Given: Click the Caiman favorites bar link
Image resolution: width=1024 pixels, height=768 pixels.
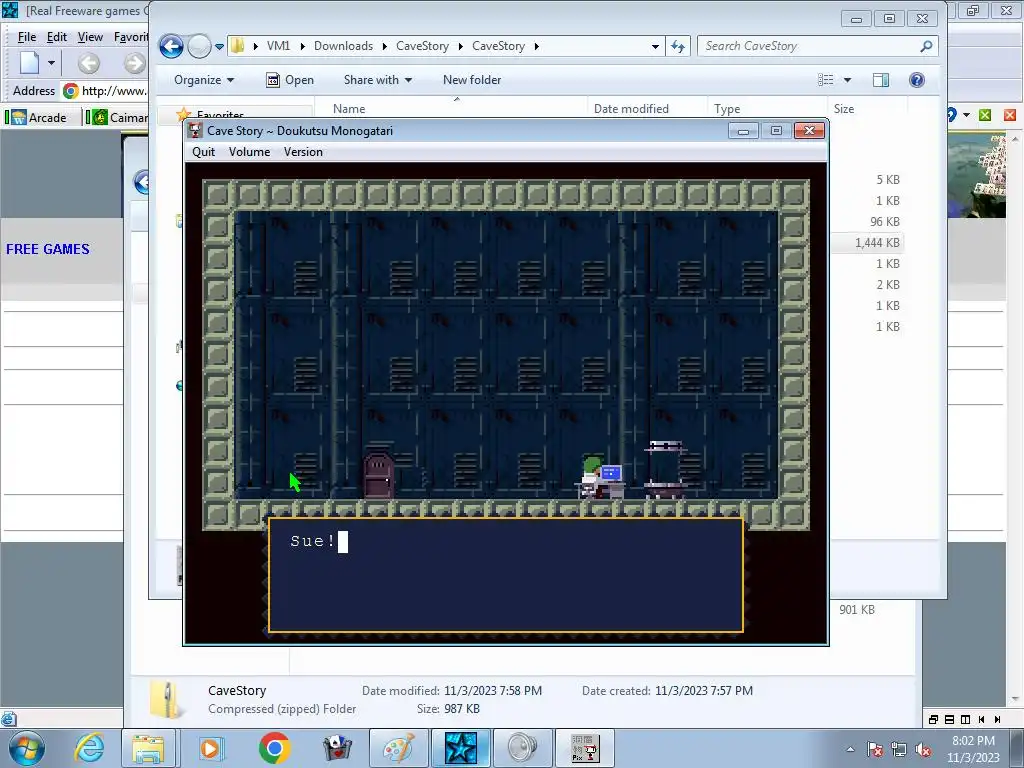Looking at the screenshot, I should pyautogui.click(x=121, y=118).
